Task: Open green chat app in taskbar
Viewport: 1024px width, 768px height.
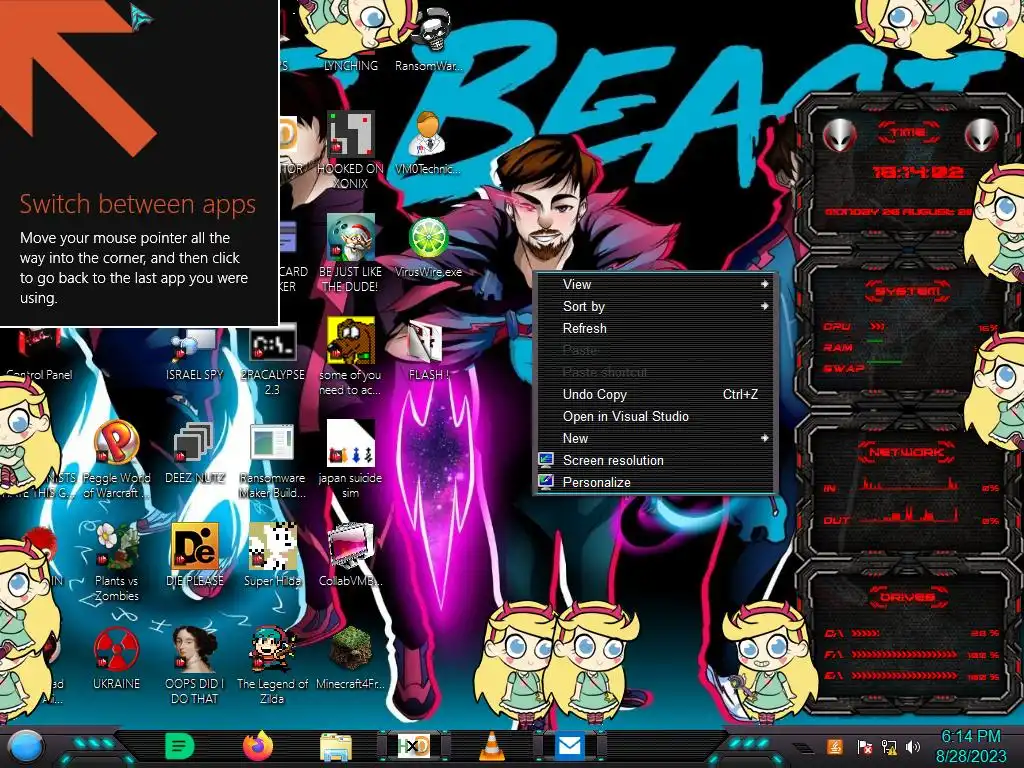Action: pyautogui.click(x=180, y=746)
